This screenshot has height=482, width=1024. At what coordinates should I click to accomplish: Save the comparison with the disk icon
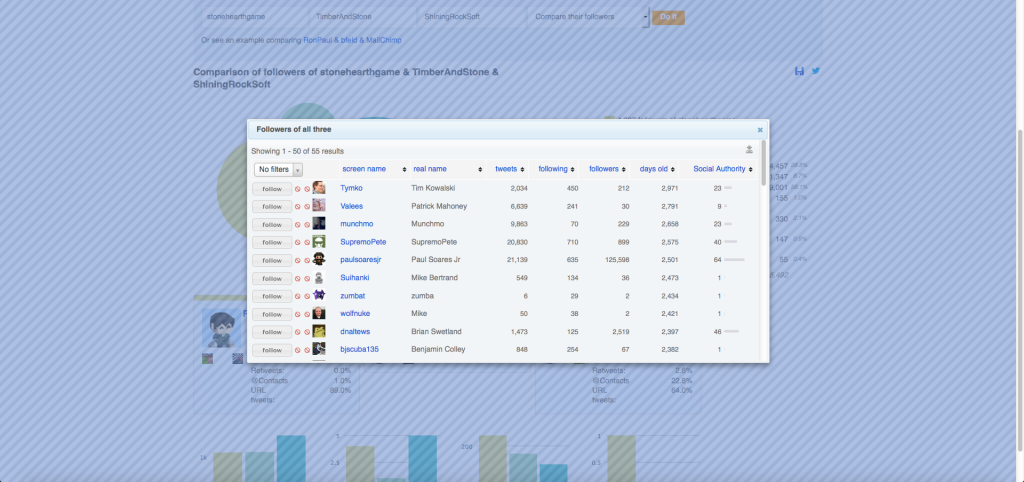pos(799,71)
